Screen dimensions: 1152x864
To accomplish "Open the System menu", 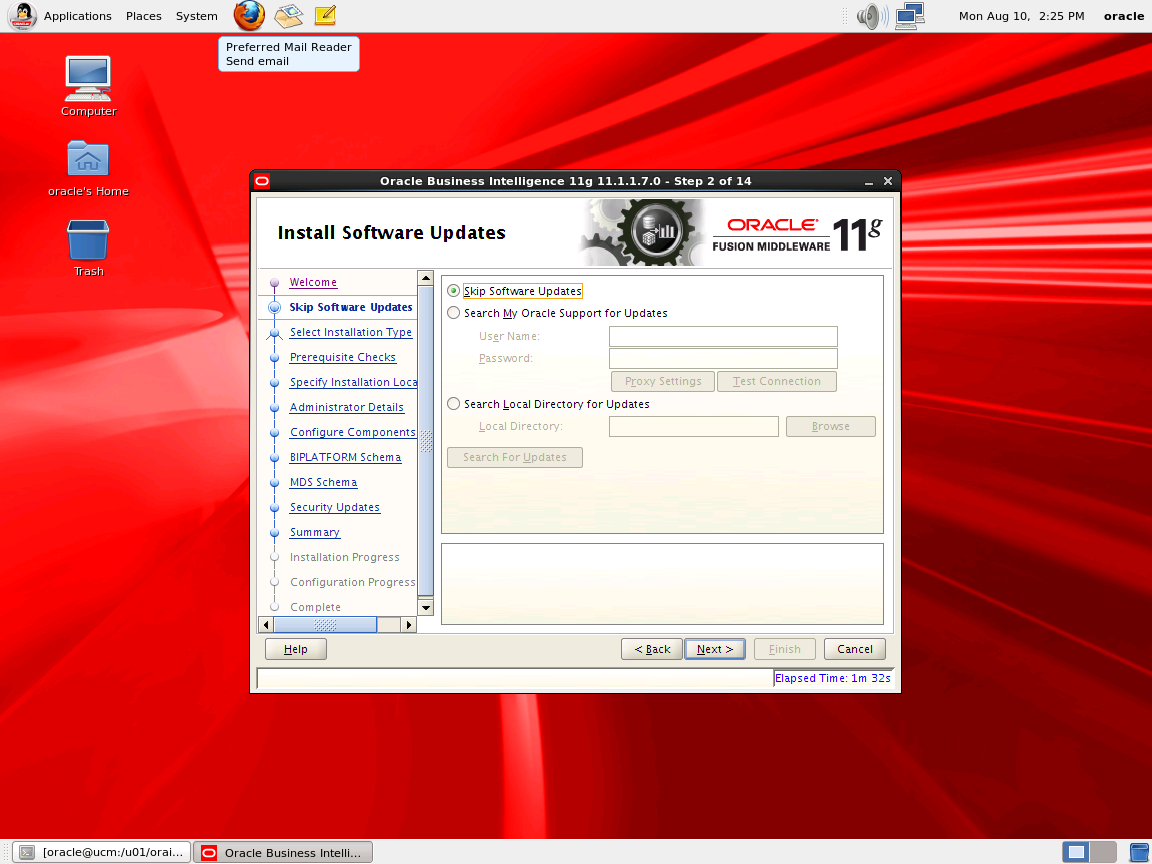I will point(196,15).
